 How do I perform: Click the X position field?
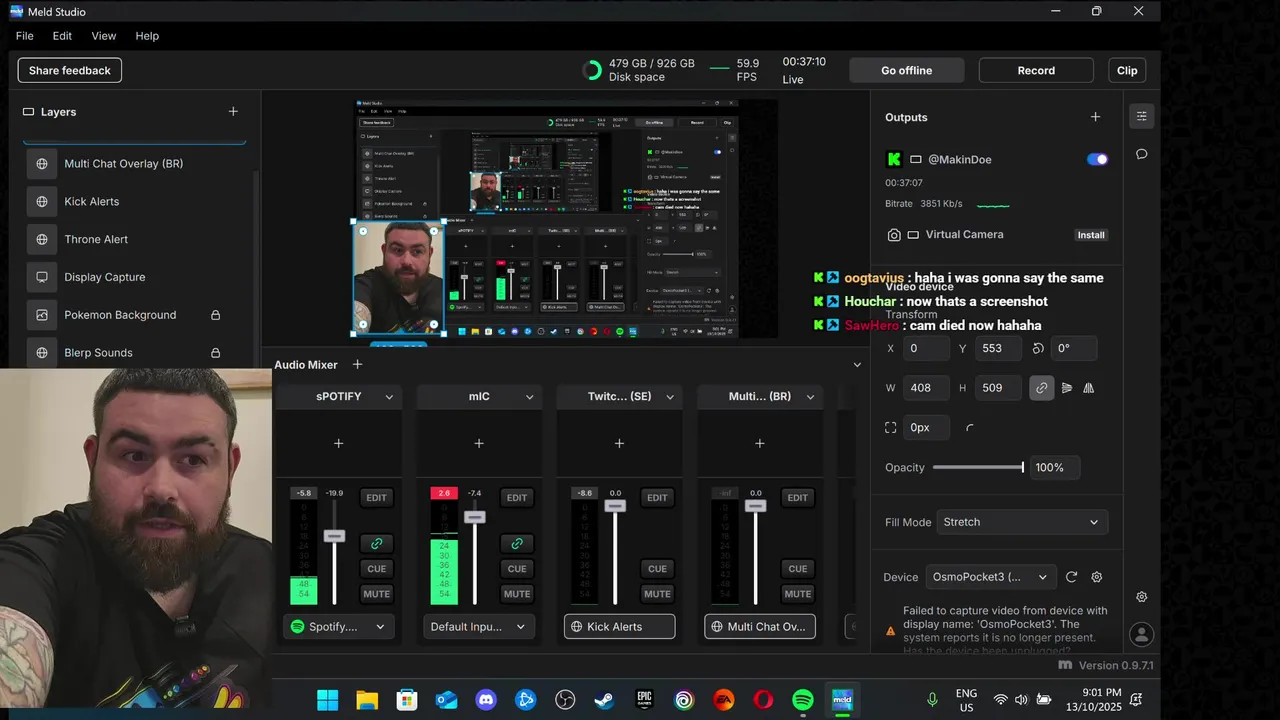[x=927, y=348]
